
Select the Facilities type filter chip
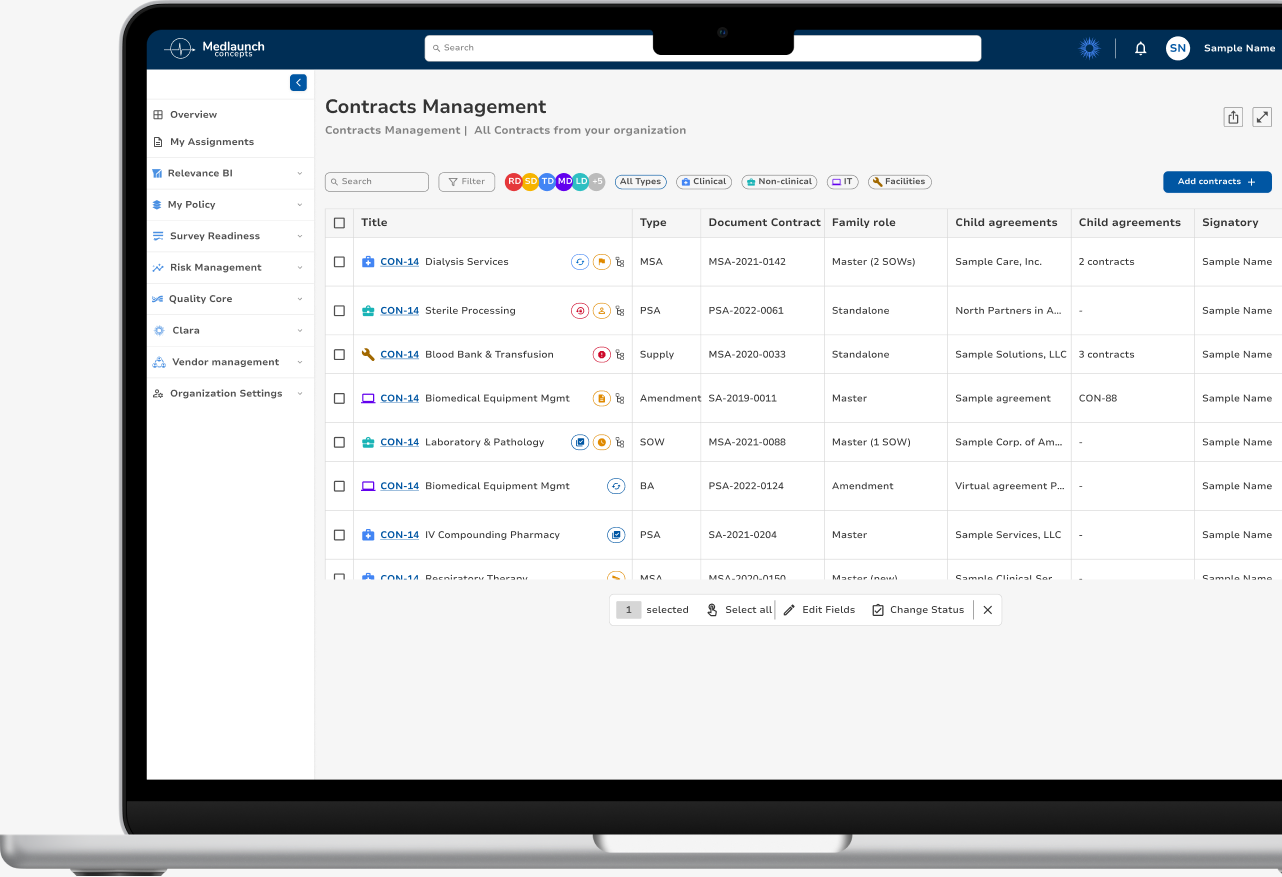point(900,182)
